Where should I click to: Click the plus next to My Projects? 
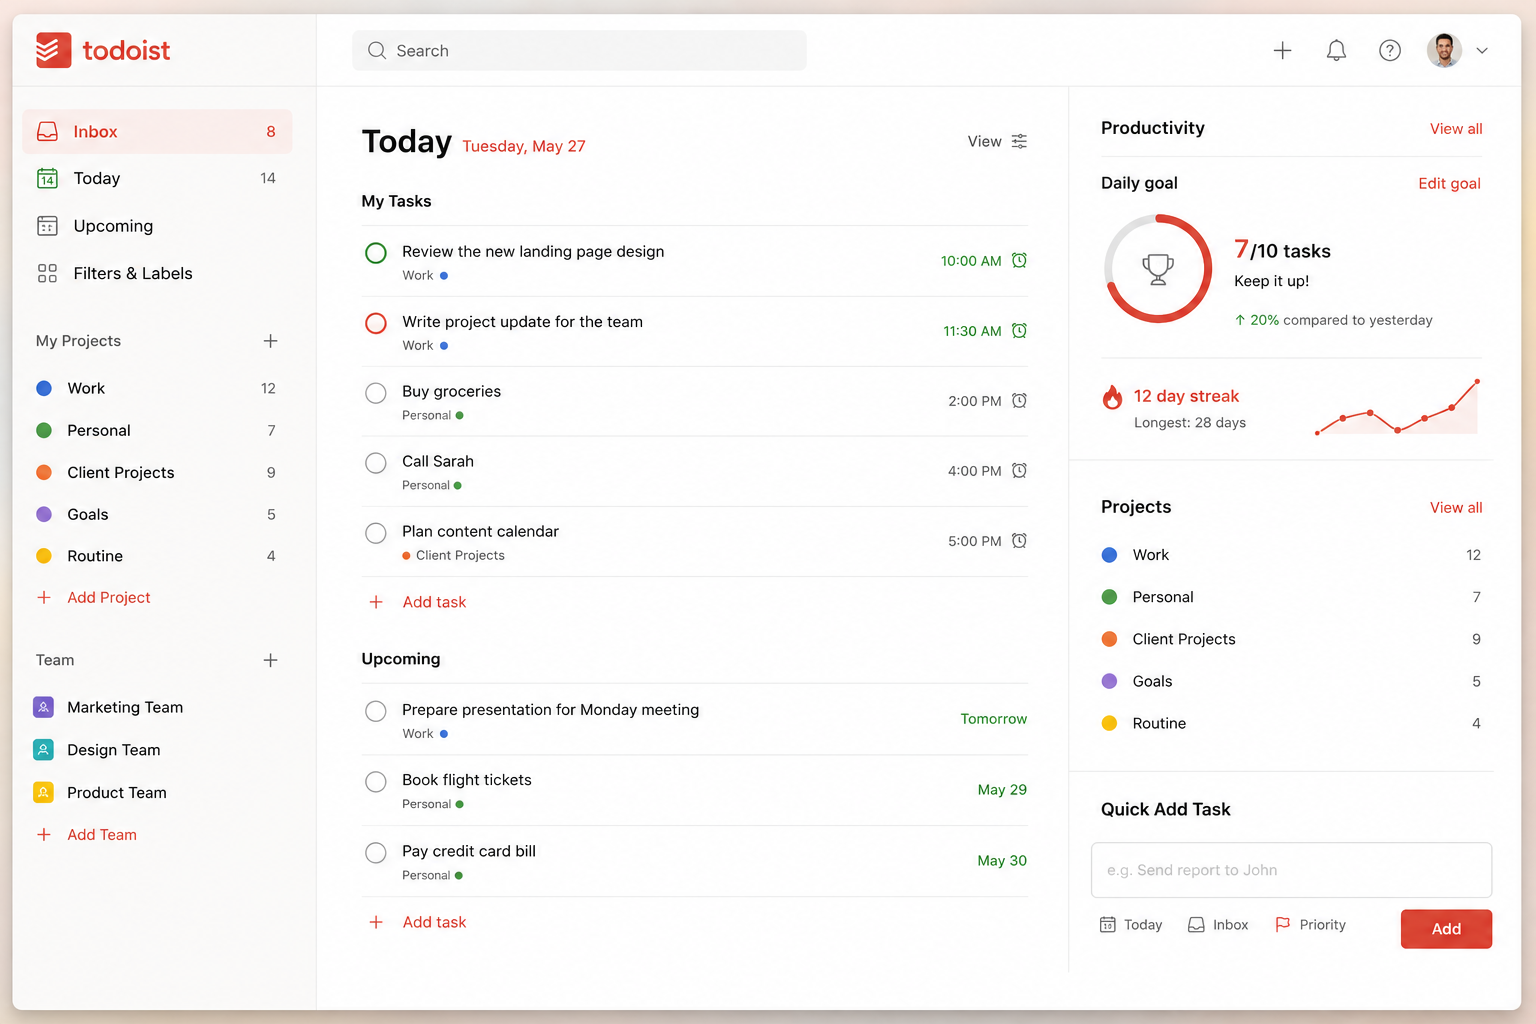coord(270,341)
